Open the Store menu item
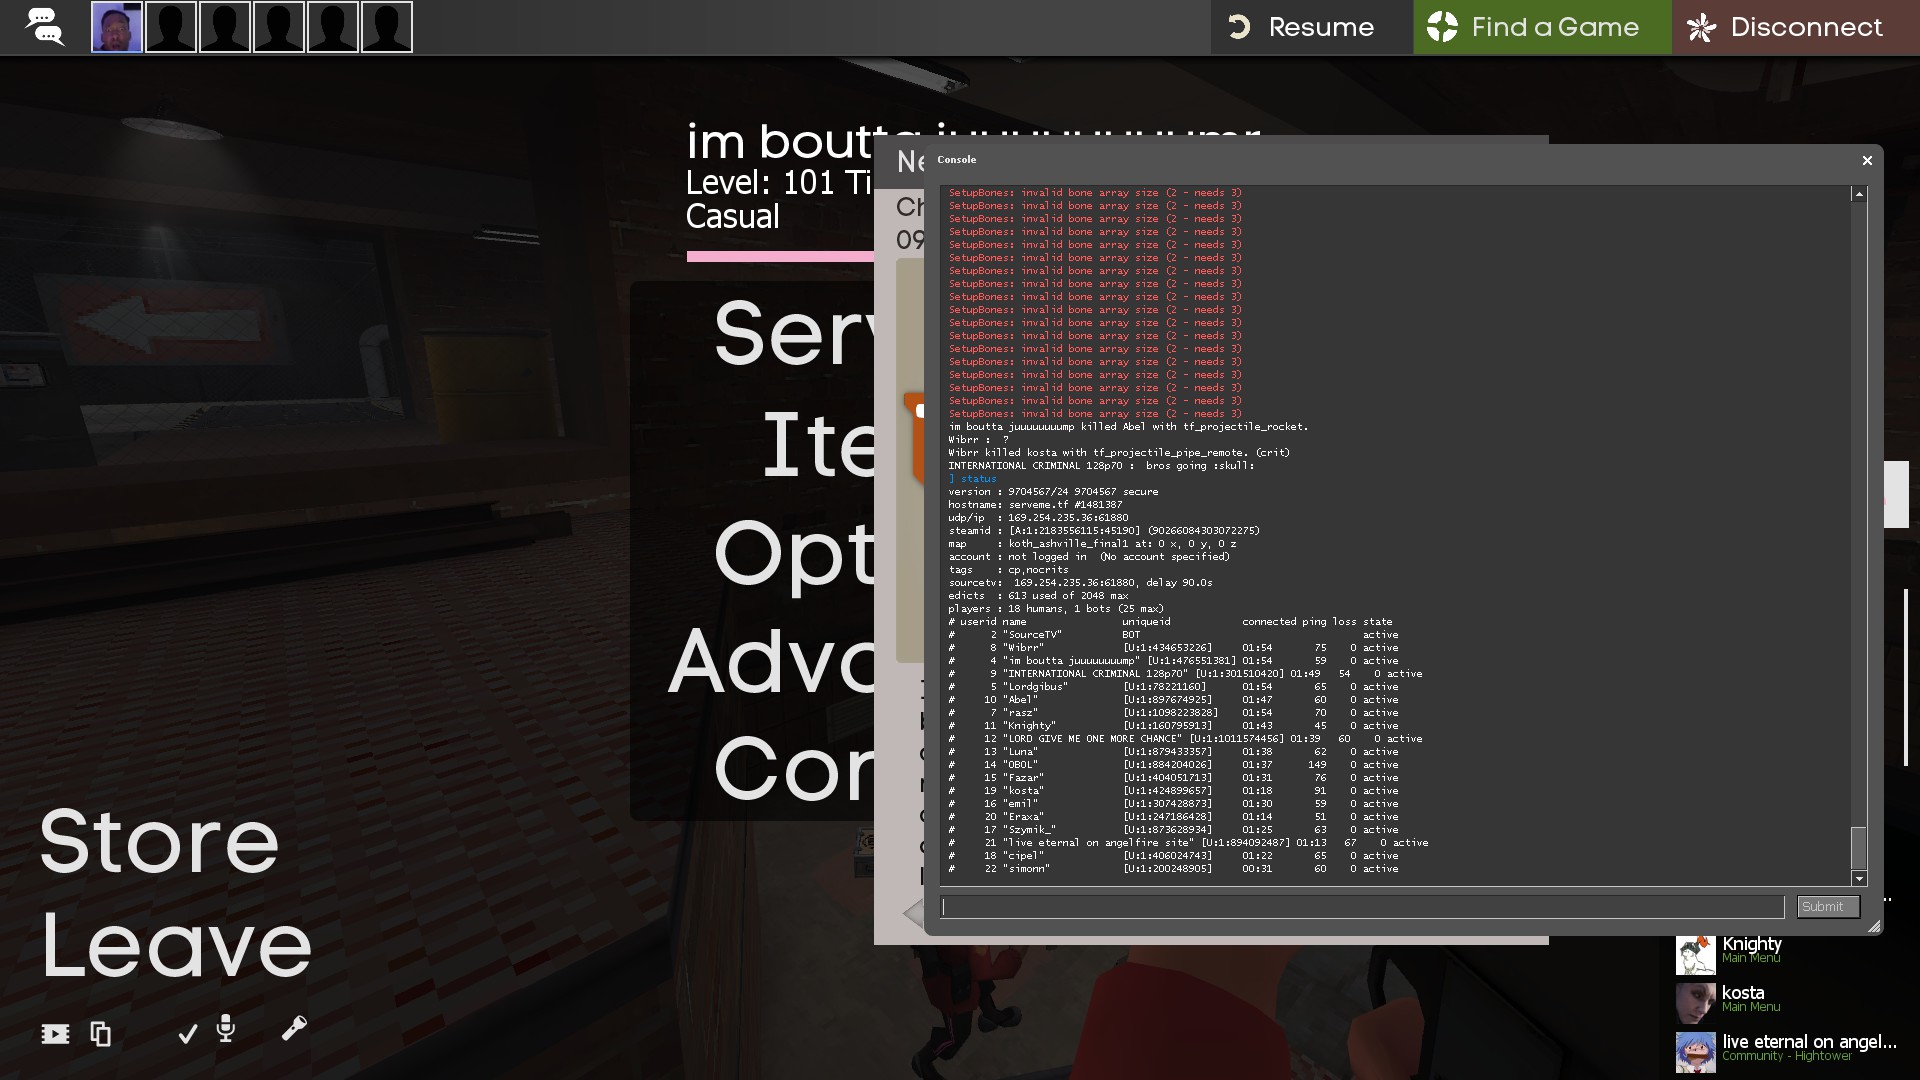Screen dimensions: 1920x1080 [x=159, y=841]
